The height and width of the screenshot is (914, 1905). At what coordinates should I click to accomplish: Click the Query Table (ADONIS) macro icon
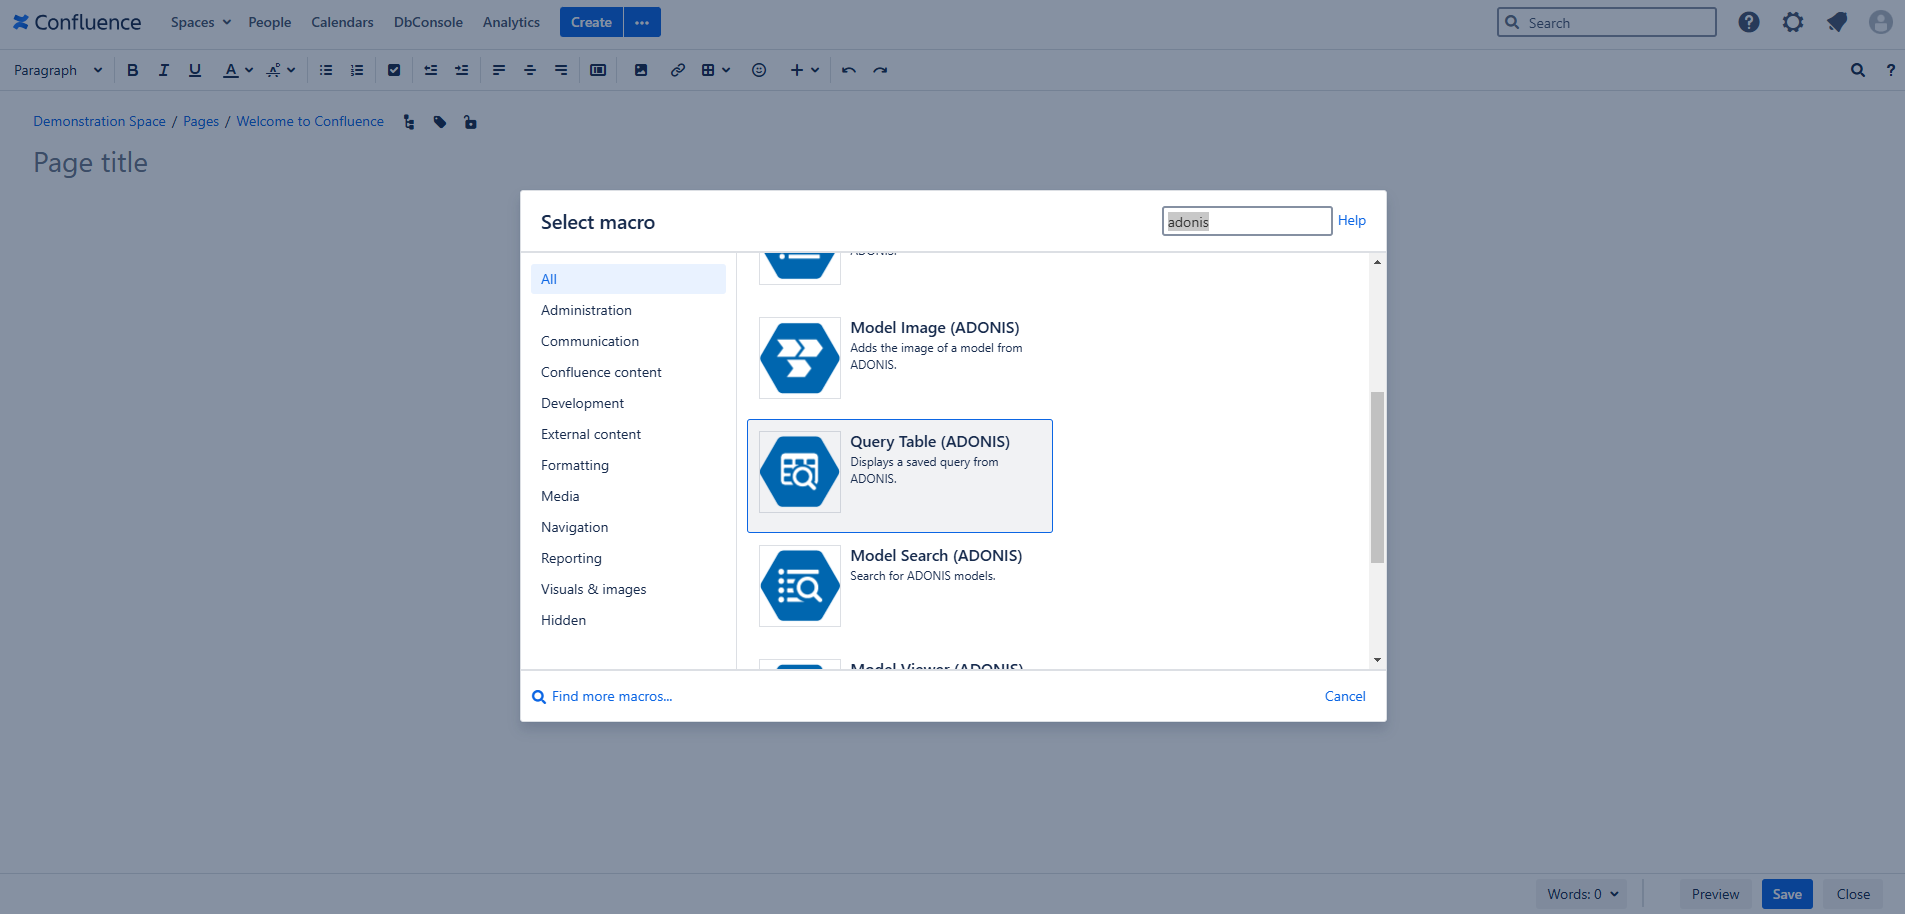tap(799, 472)
